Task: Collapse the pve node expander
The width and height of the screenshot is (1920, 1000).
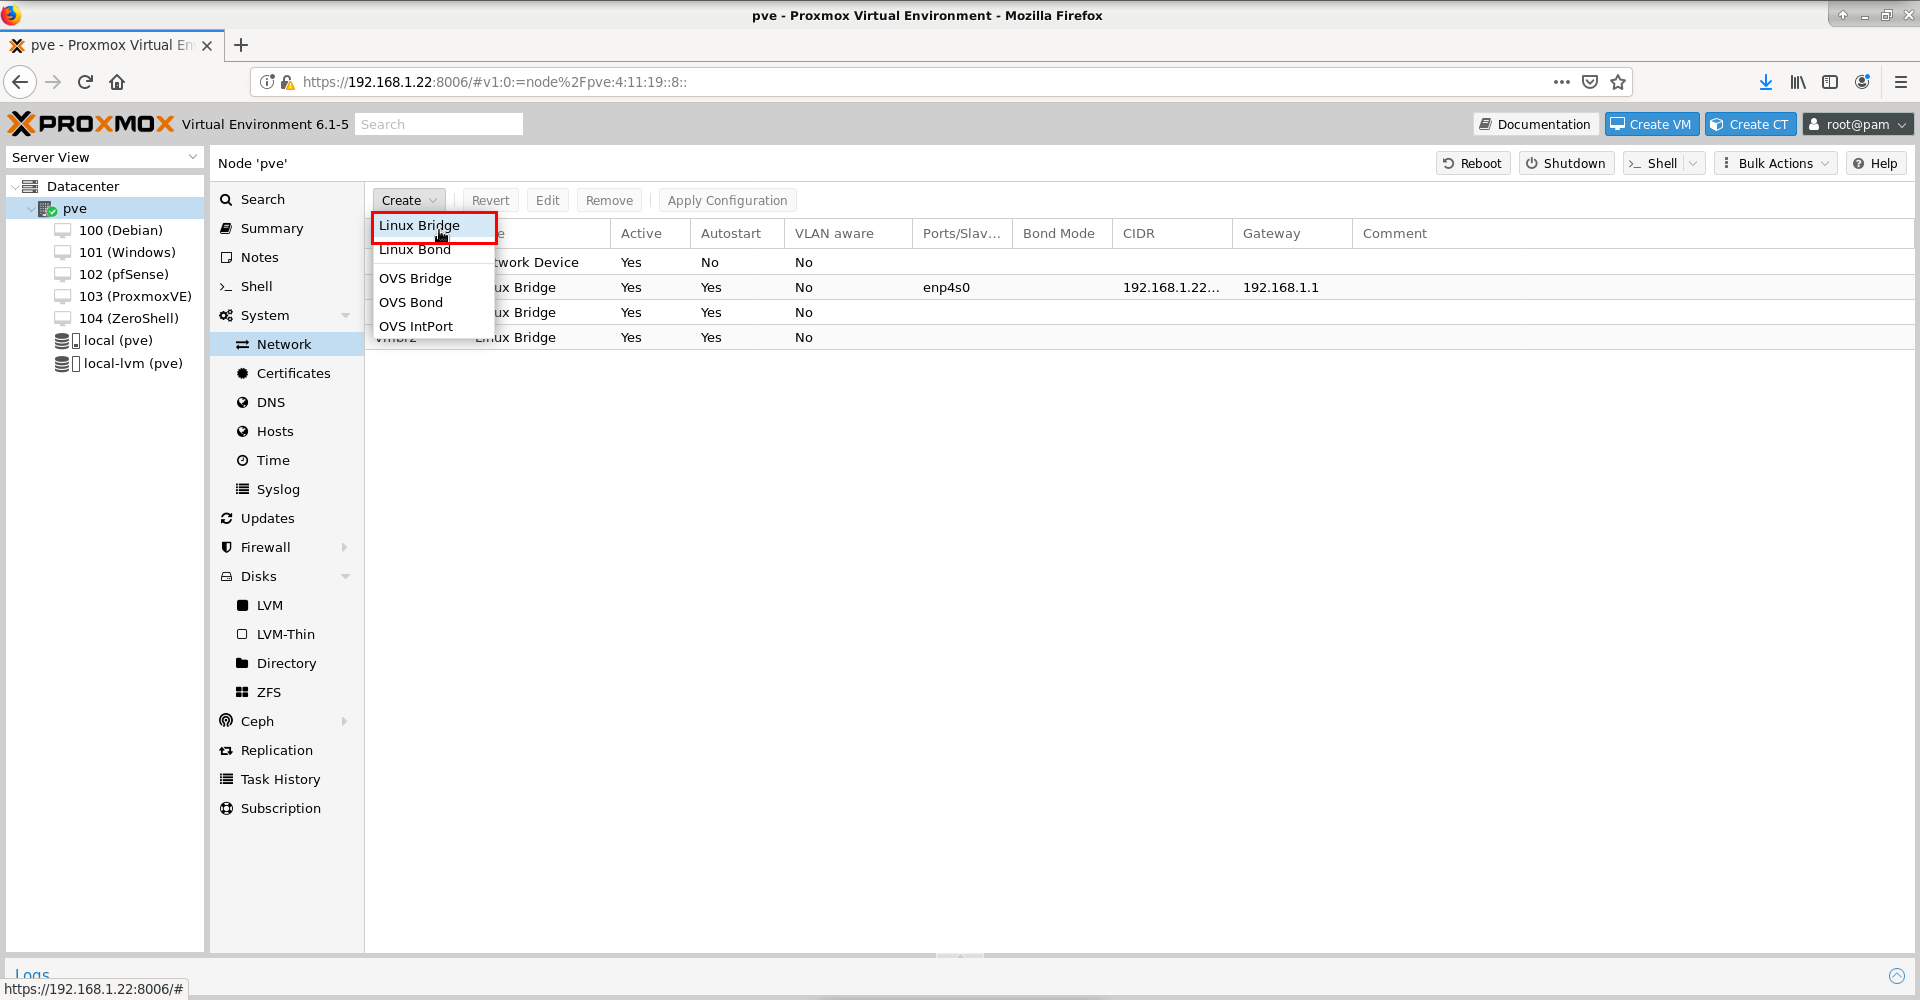Action: [x=31, y=209]
